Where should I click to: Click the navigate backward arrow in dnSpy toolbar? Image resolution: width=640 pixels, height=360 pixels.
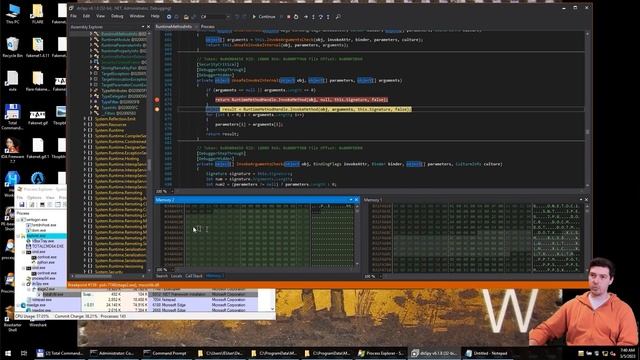(169, 17)
